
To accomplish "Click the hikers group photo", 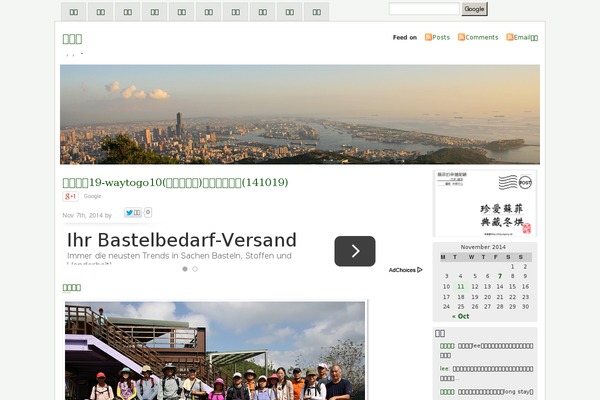I will tap(215, 351).
